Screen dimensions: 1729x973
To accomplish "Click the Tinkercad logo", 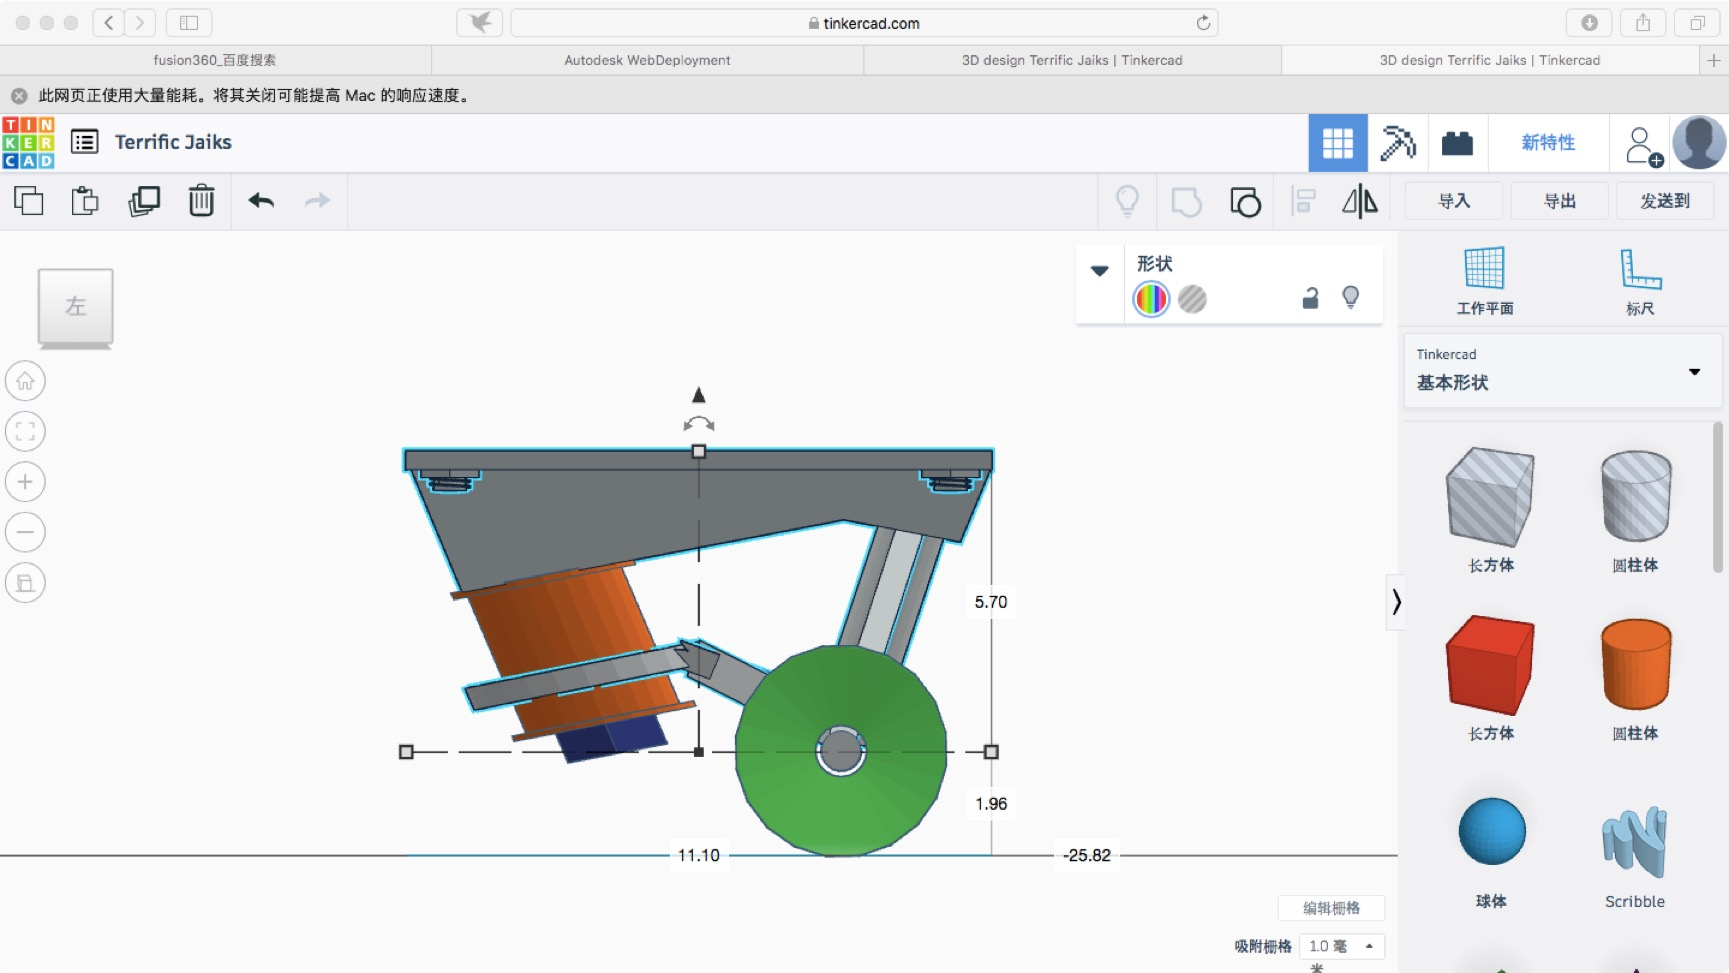I will (28, 142).
